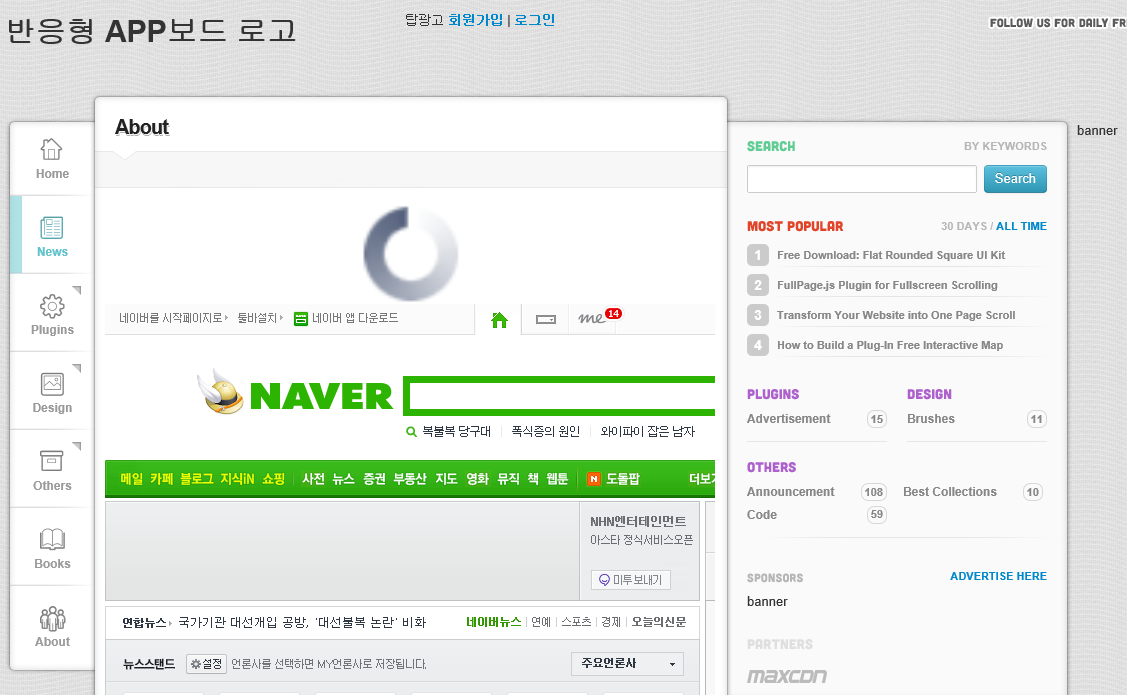Select the About people icon
Viewport: 1127px width, 695px height.
pyautogui.click(x=52, y=618)
